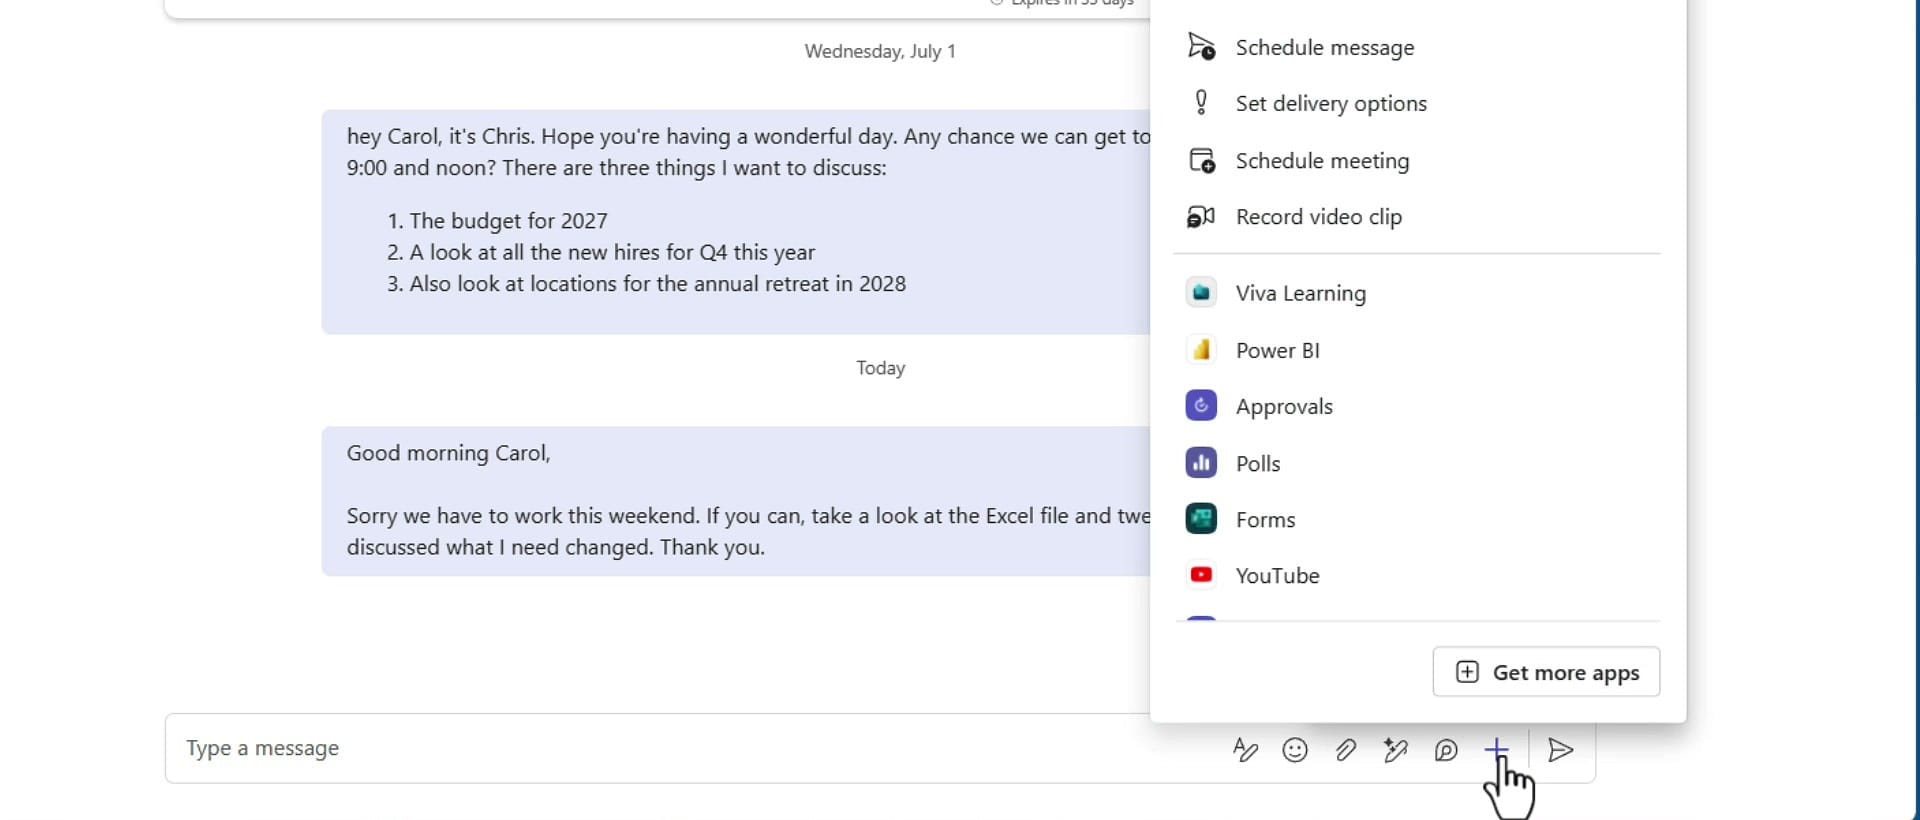Open the Loop components icon
Screen dimensions: 1920x820
pos(1446,750)
